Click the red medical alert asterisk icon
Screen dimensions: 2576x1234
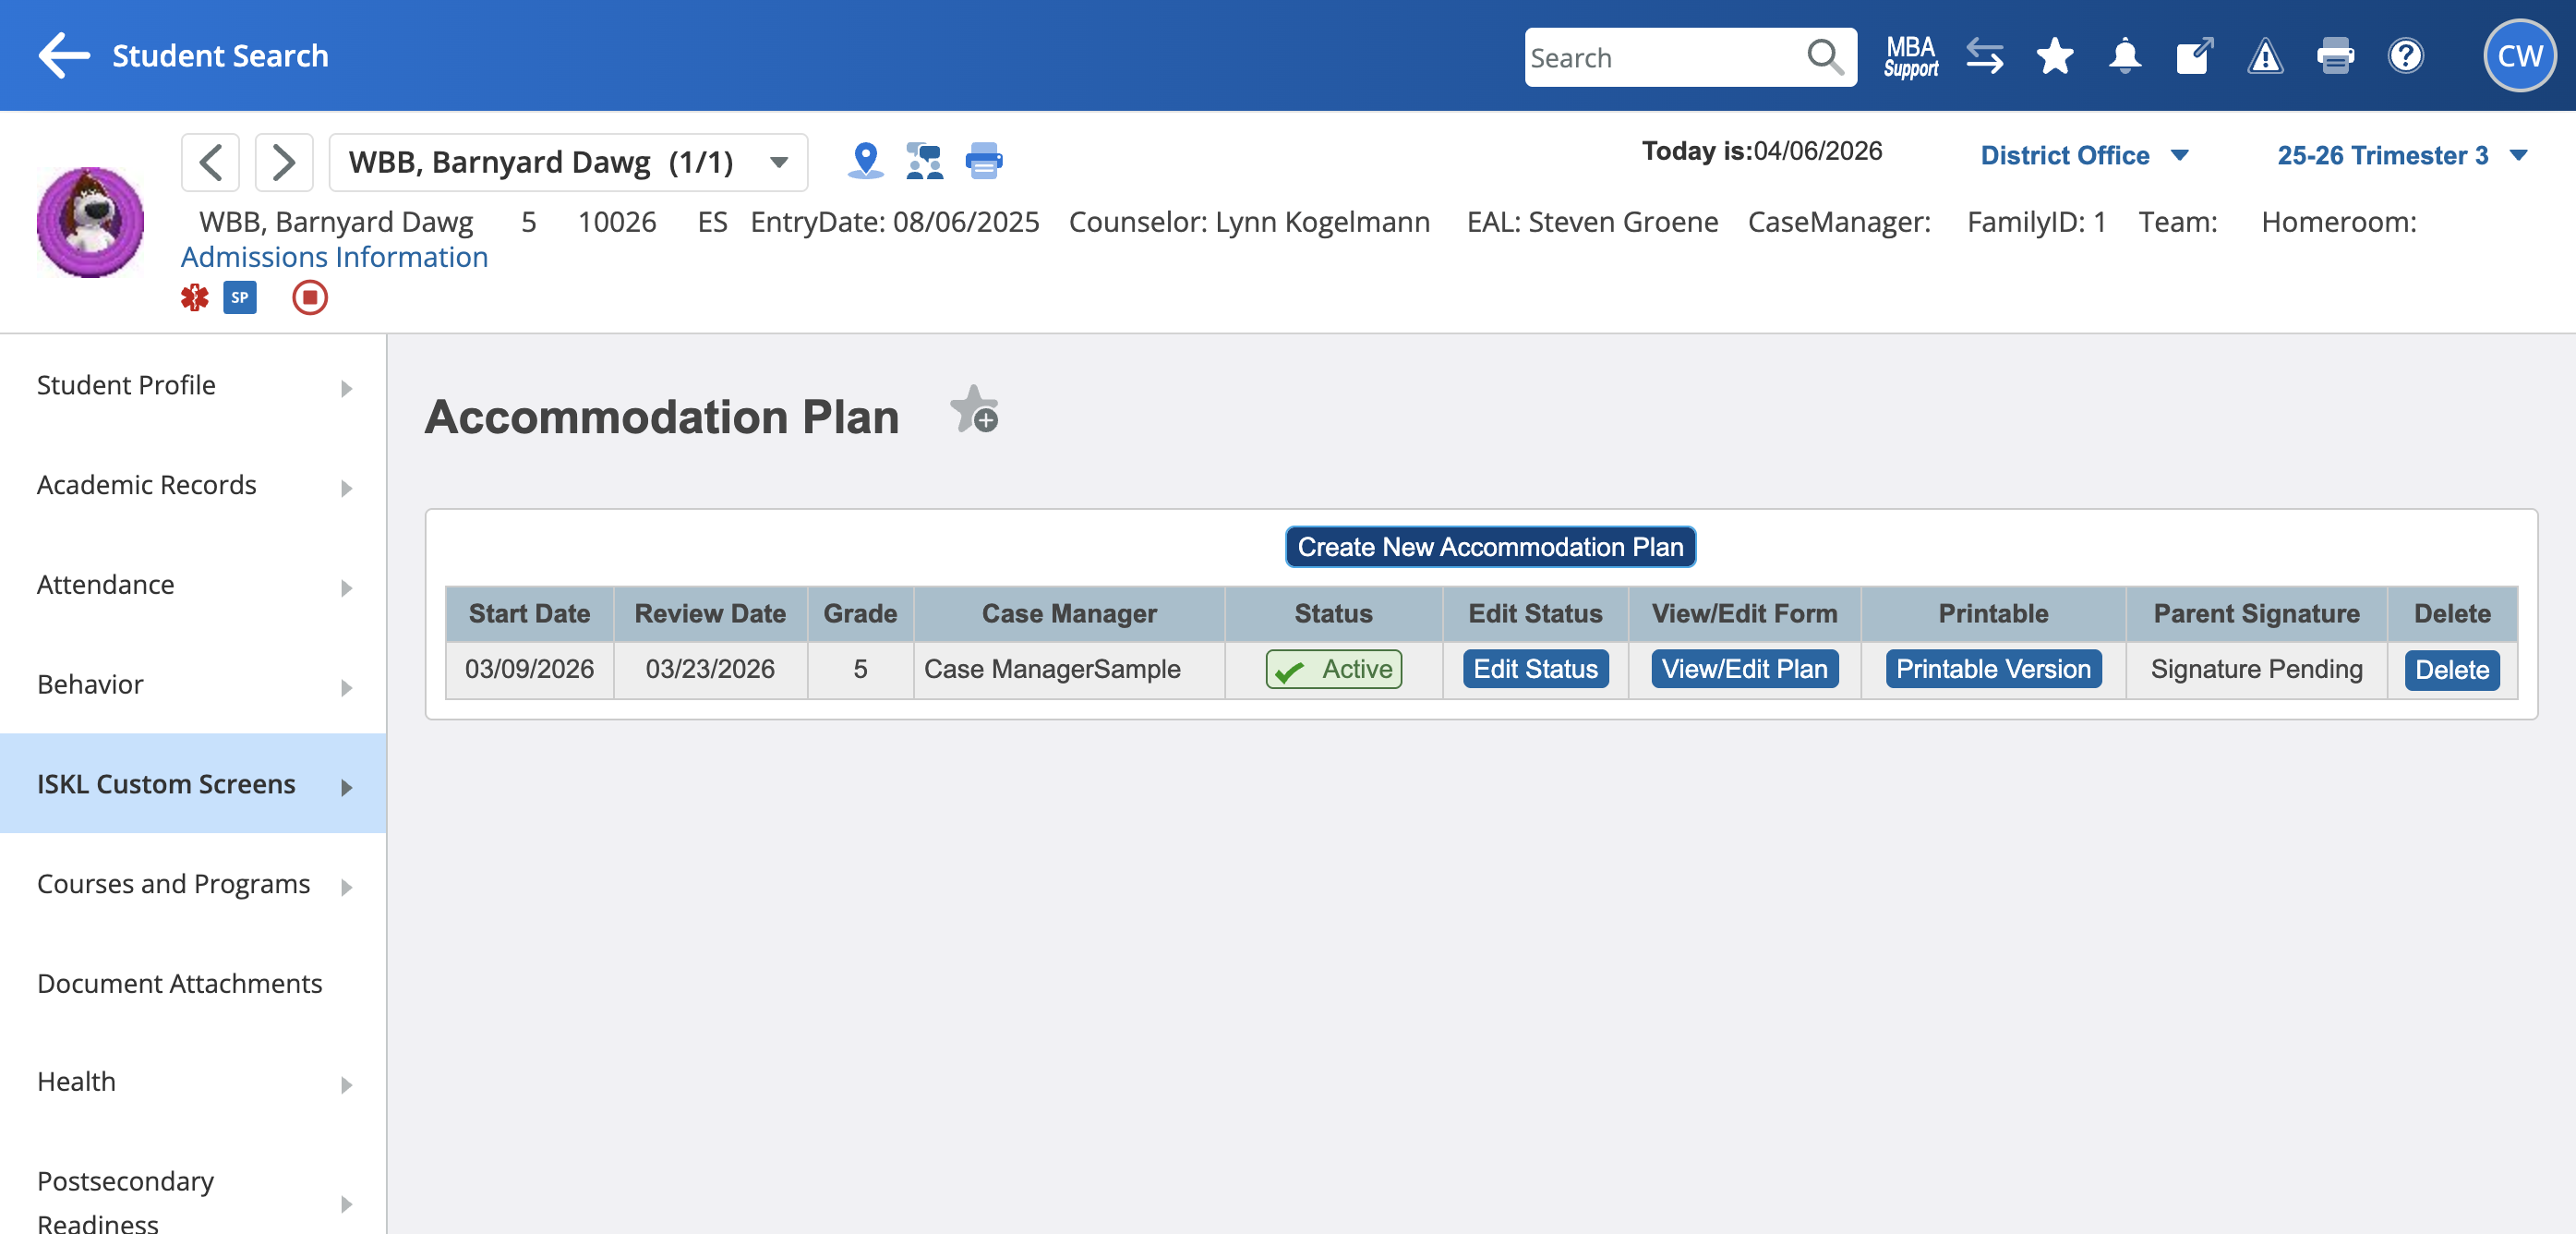click(x=194, y=298)
